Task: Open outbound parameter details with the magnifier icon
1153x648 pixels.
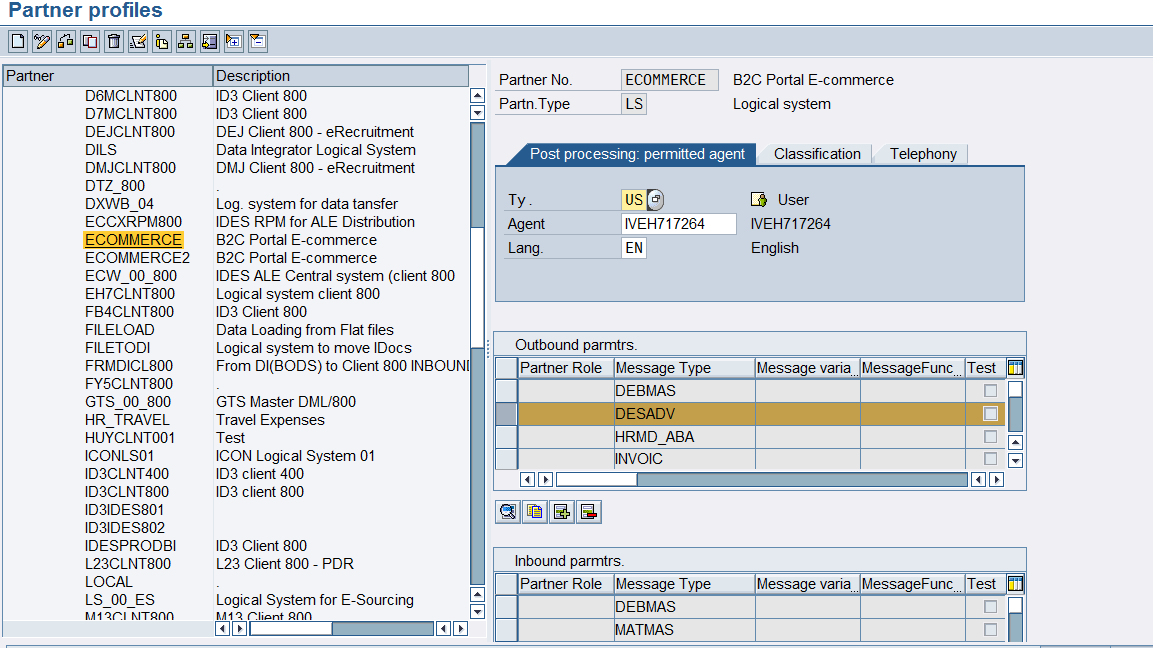Action: click(508, 512)
